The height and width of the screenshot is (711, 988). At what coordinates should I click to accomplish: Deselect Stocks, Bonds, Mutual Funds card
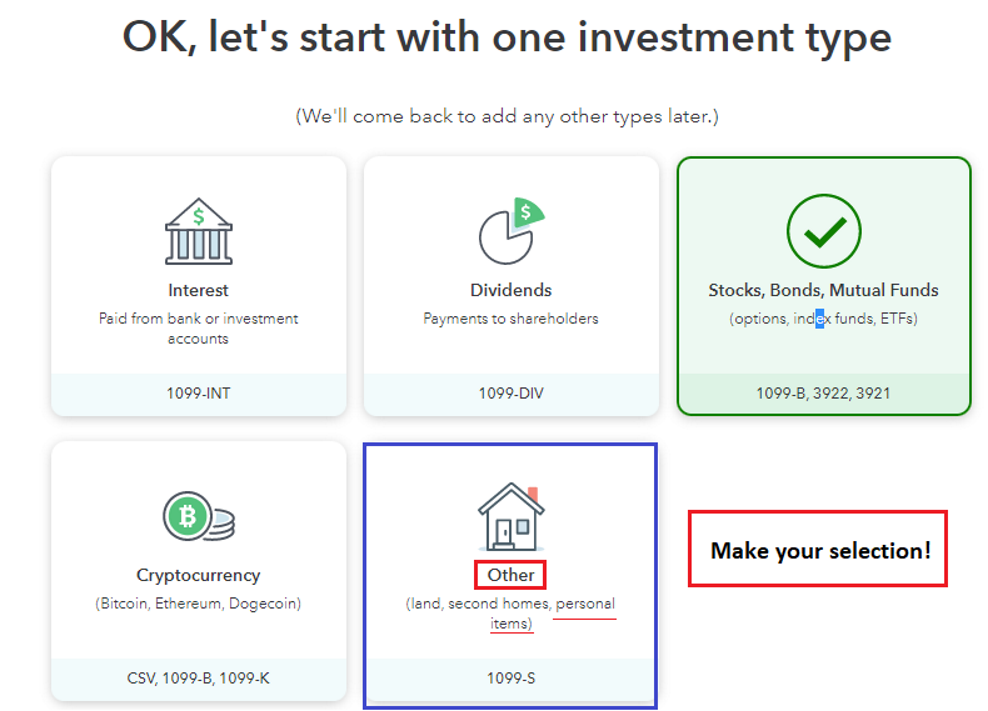click(x=824, y=286)
